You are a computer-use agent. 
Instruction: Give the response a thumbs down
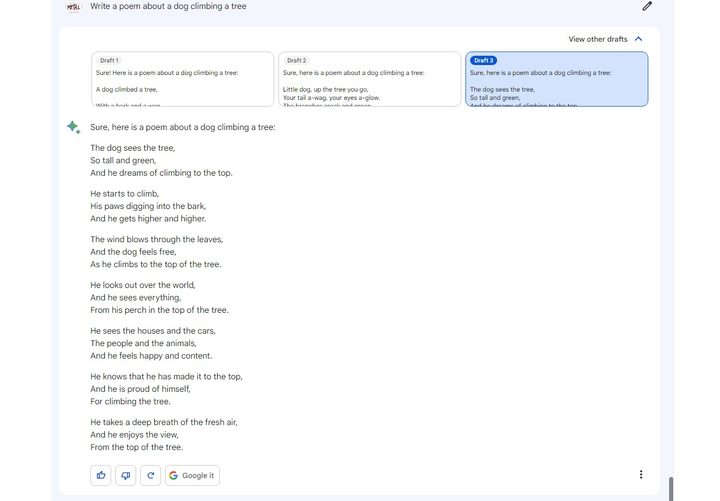(x=125, y=475)
